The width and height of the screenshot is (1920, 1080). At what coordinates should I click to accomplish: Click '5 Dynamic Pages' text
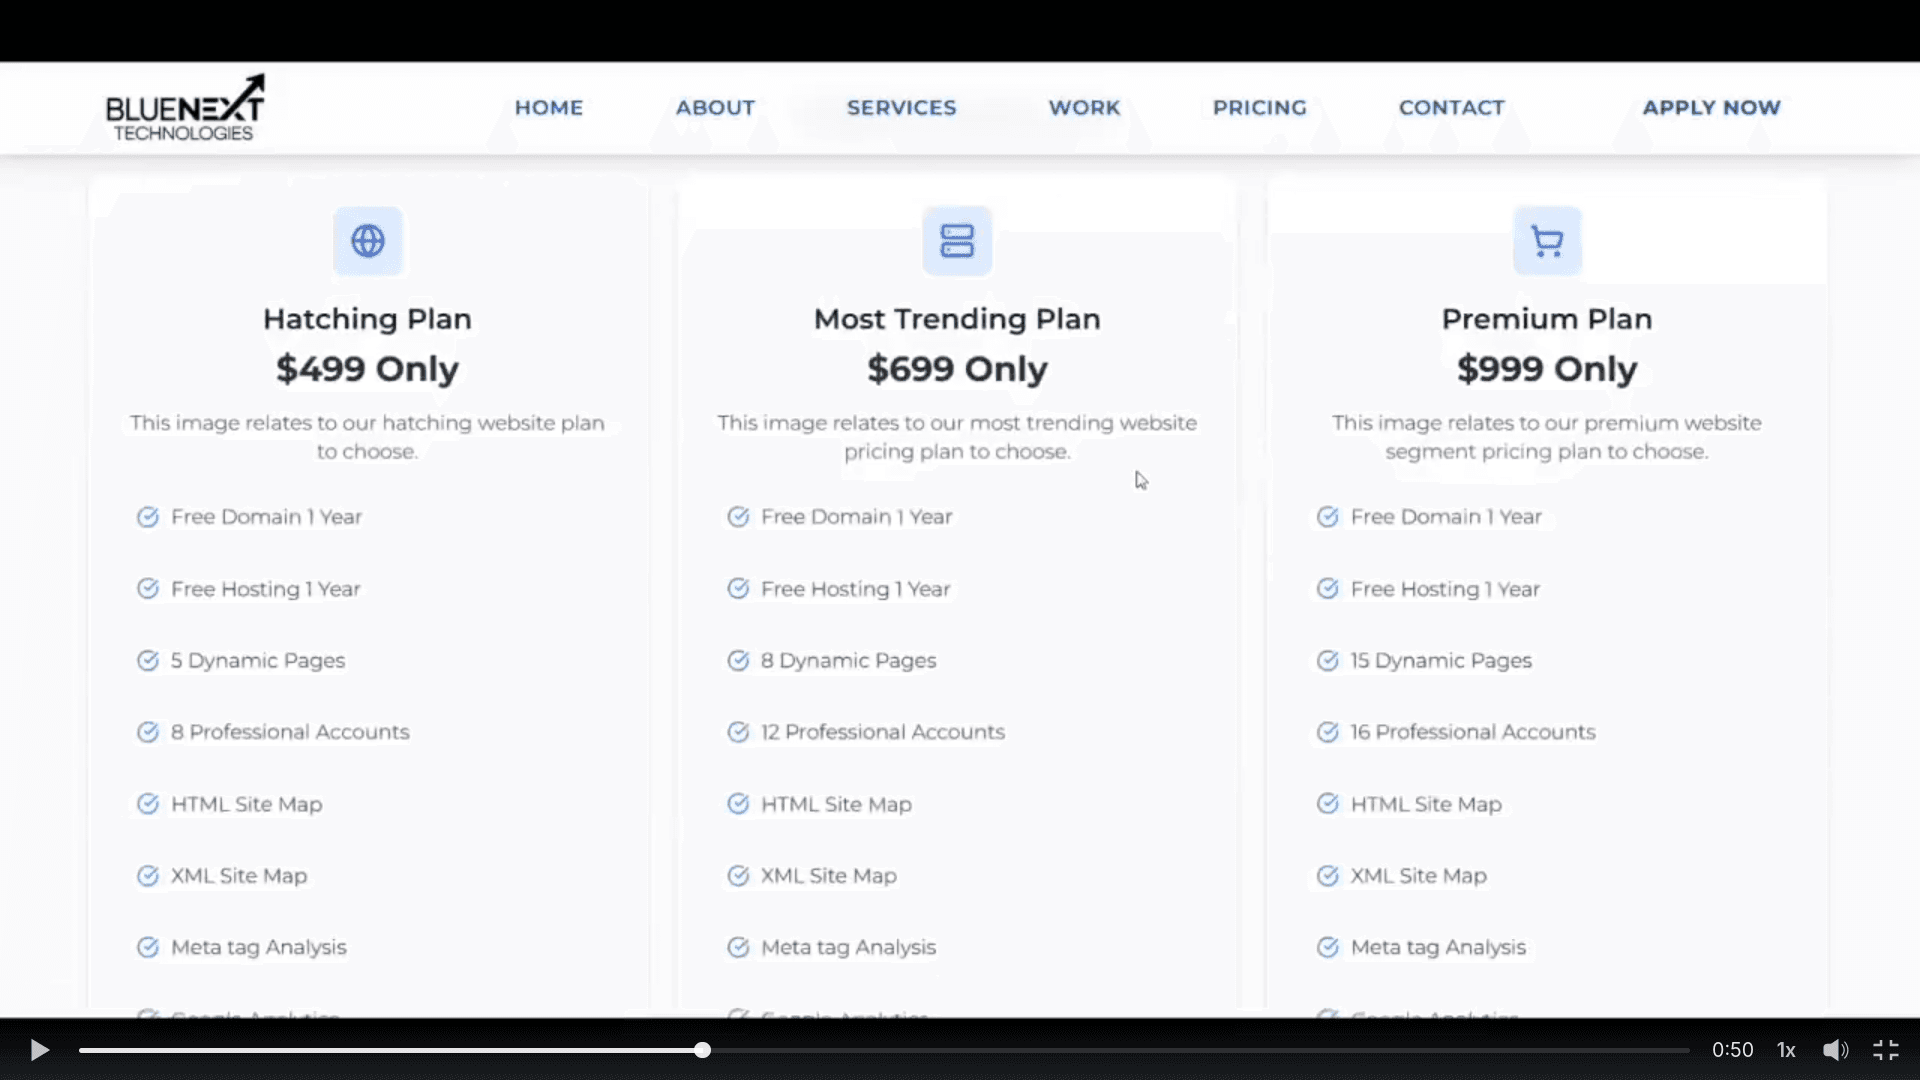pyautogui.click(x=258, y=661)
